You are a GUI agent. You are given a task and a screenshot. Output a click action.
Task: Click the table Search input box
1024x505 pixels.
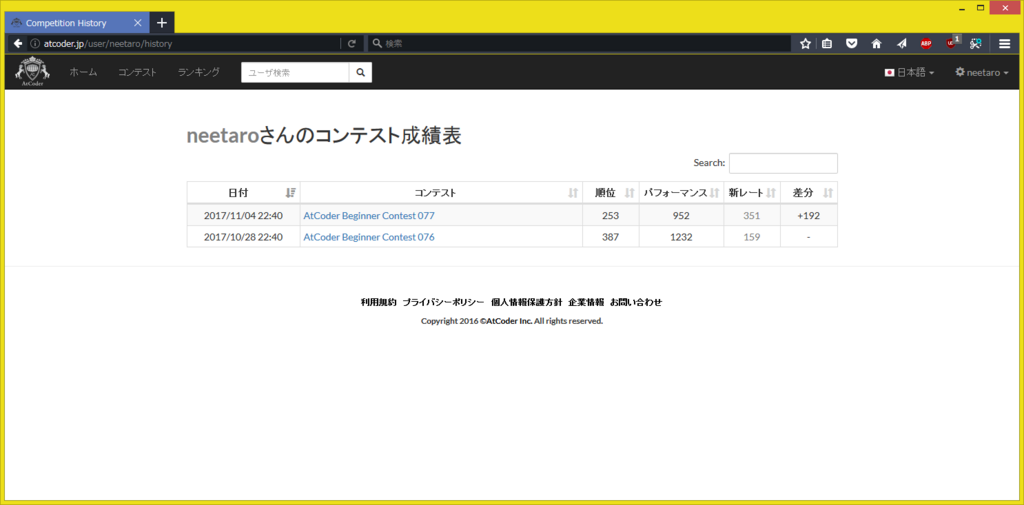coord(783,163)
